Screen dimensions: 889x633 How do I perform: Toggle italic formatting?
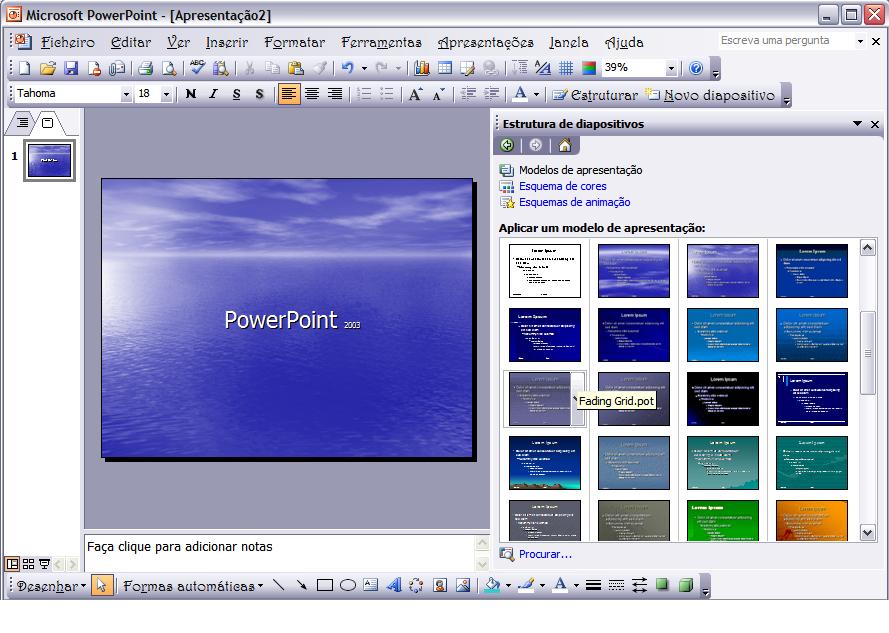pyautogui.click(x=214, y=94)
